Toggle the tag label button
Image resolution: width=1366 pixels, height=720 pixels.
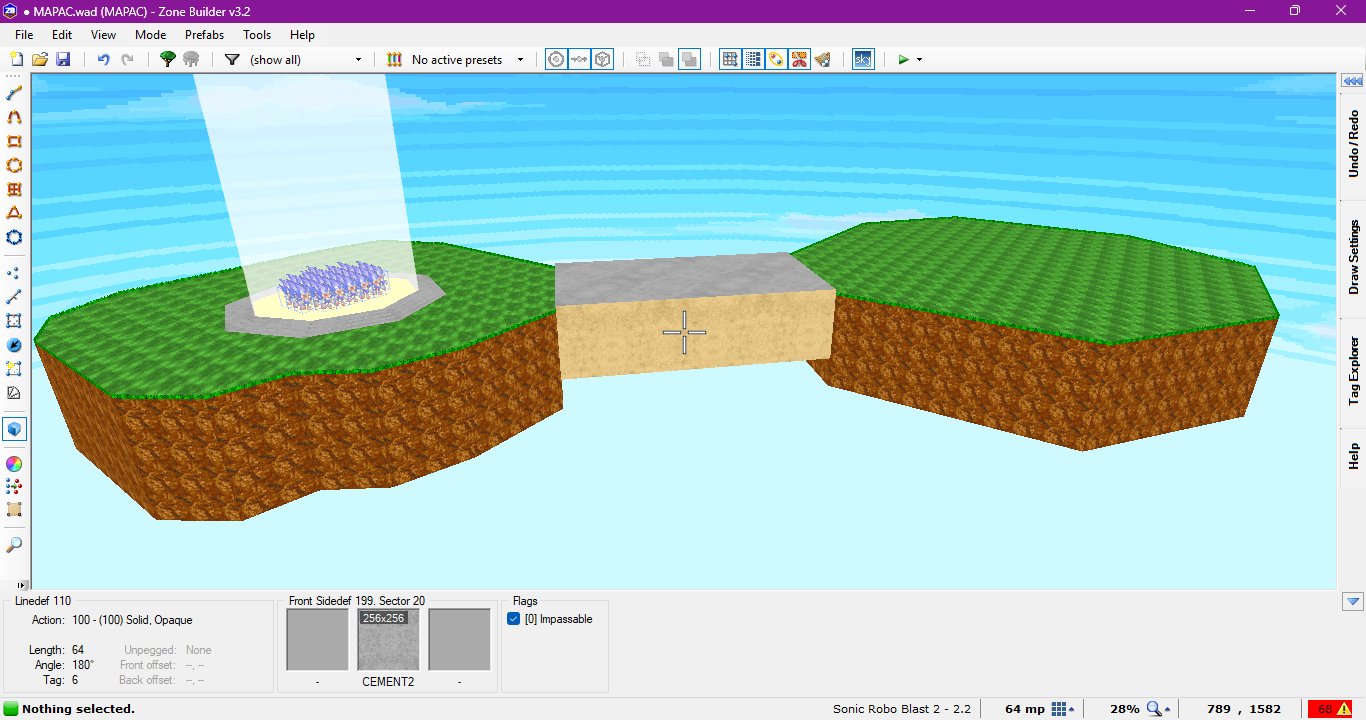776,60
